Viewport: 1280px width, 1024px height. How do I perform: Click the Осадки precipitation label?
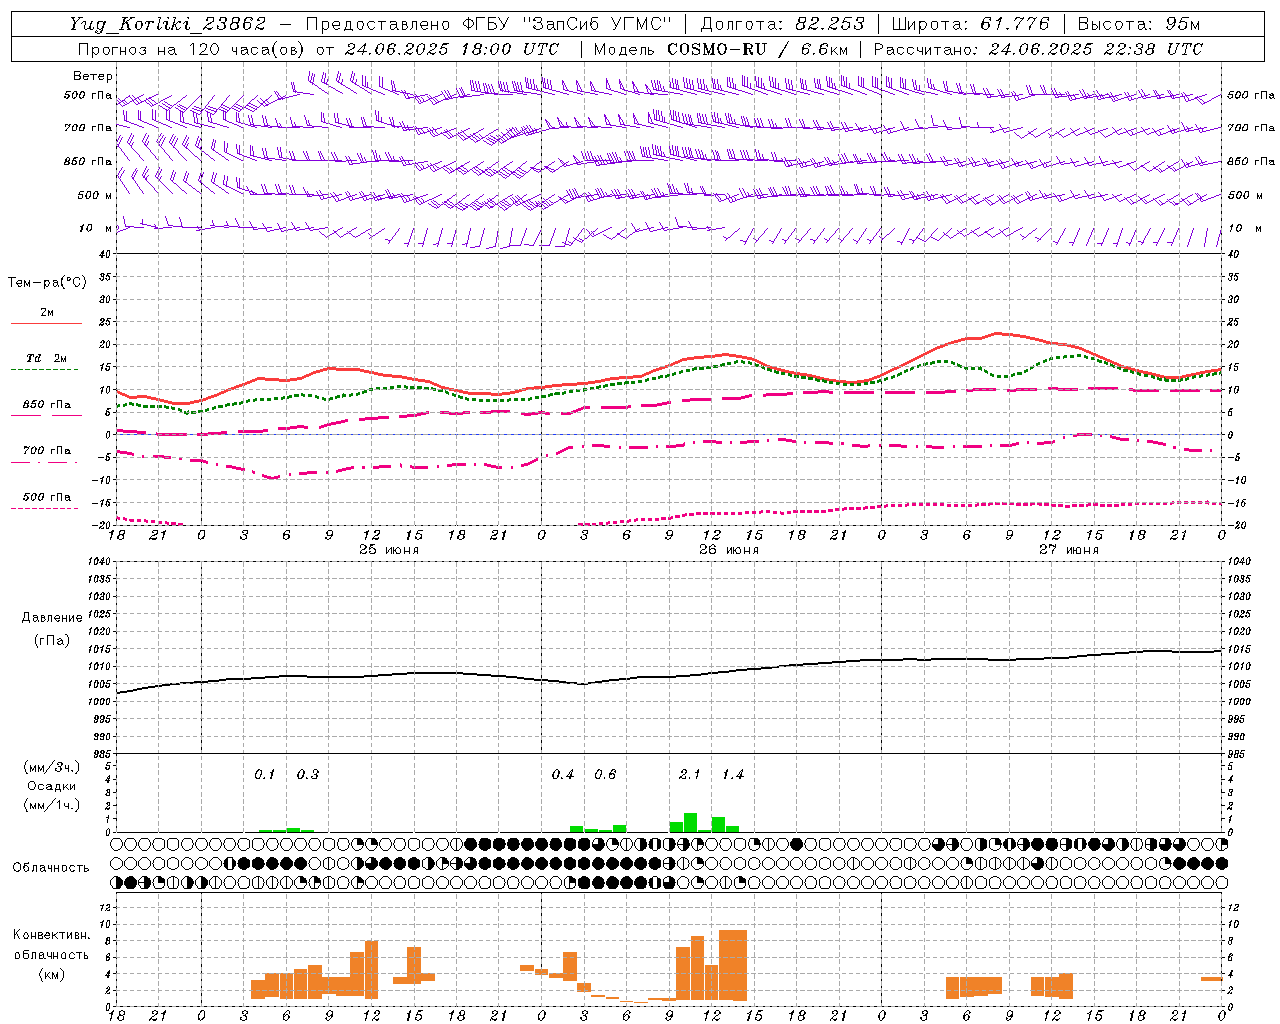click(51, 786)
